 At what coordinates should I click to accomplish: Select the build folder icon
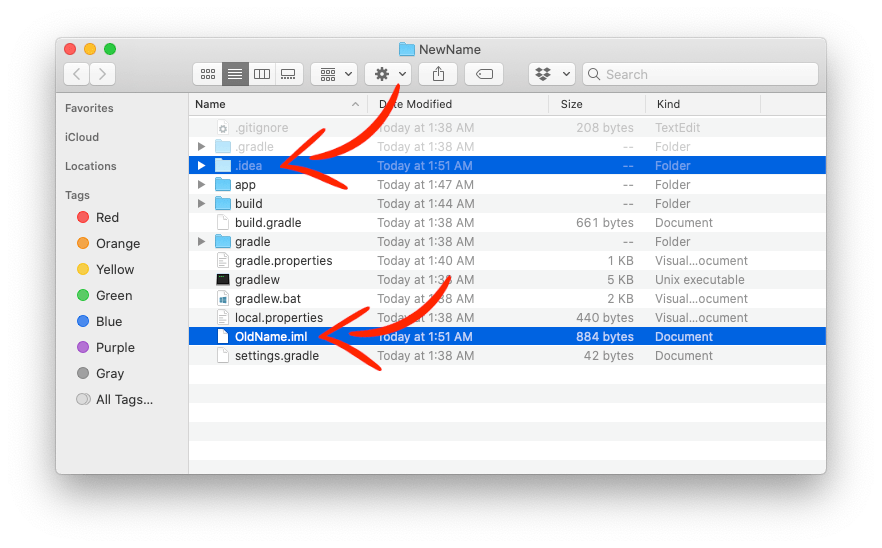pyautogui.click(x=223, y=204)
